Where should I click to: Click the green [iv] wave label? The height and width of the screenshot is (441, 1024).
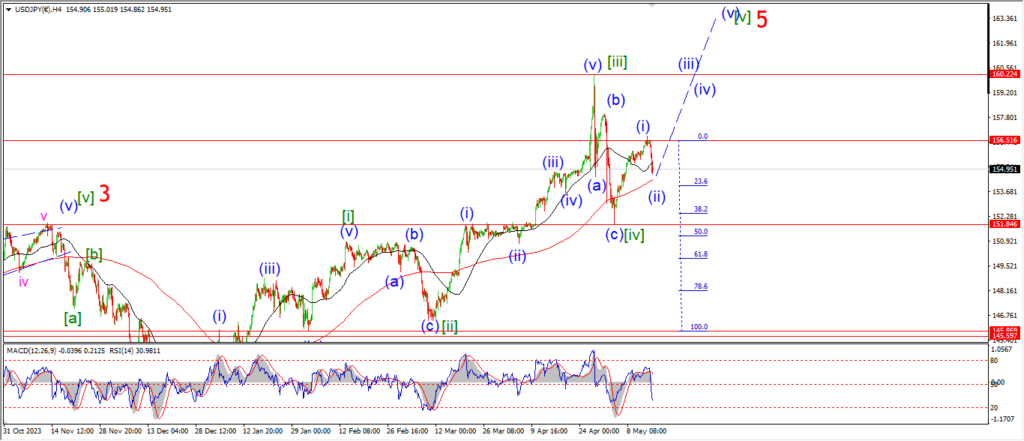coord(634,235)
